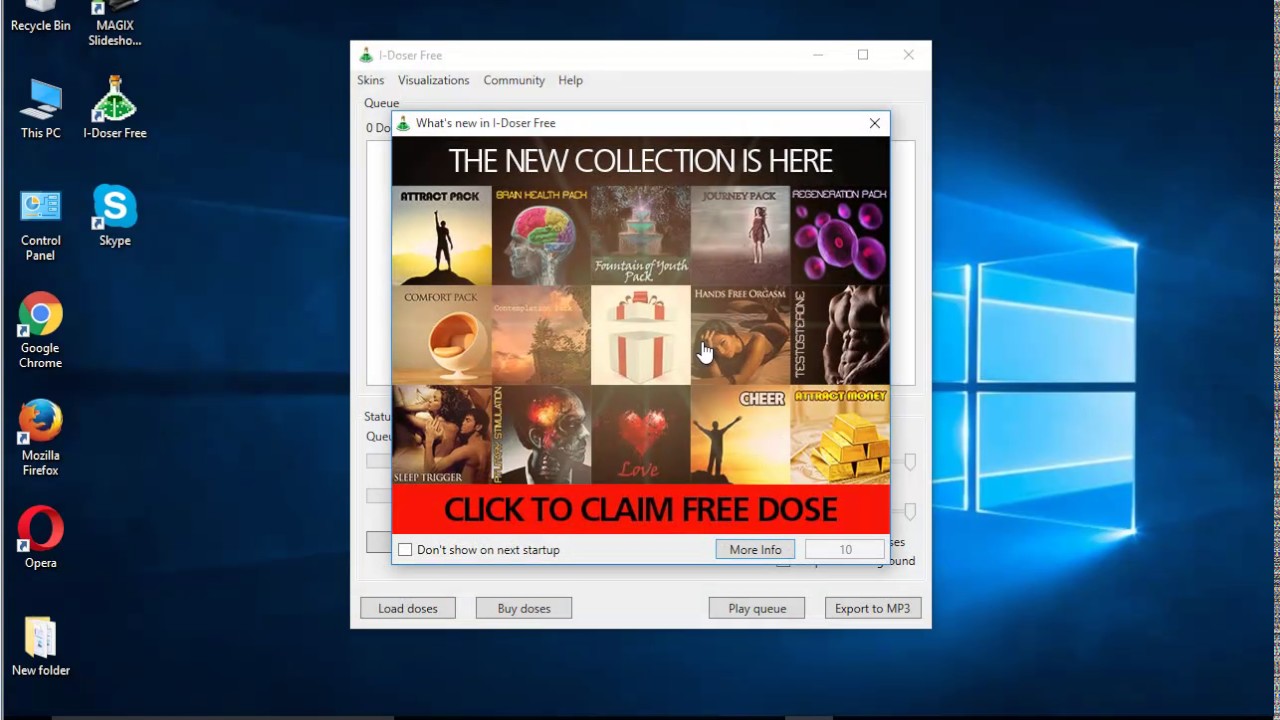Open the Recycle Bin desktop icon
1280x720 pixels.
tap(40, 16)
